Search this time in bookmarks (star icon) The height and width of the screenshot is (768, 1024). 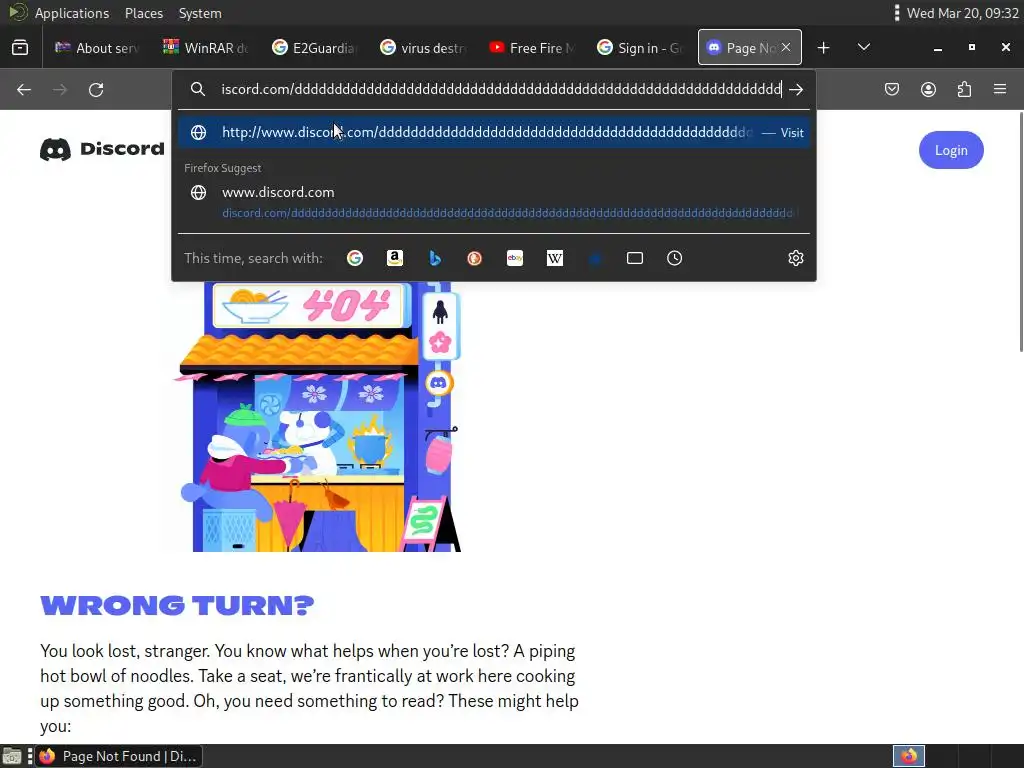coord(595,258)
